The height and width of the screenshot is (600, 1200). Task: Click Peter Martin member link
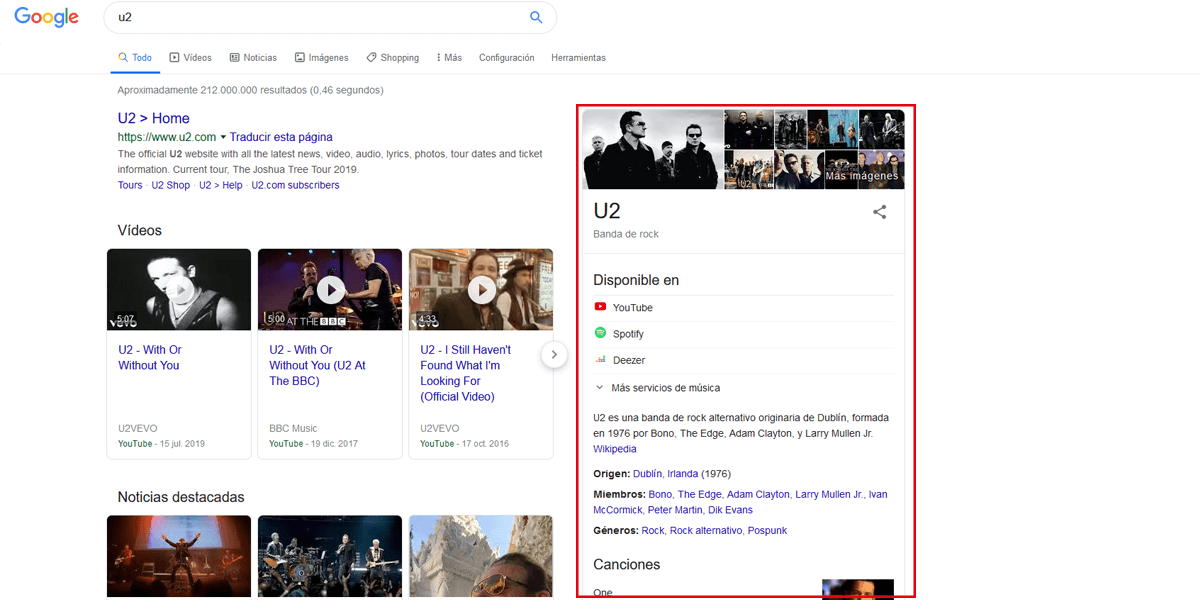(675, 511)
